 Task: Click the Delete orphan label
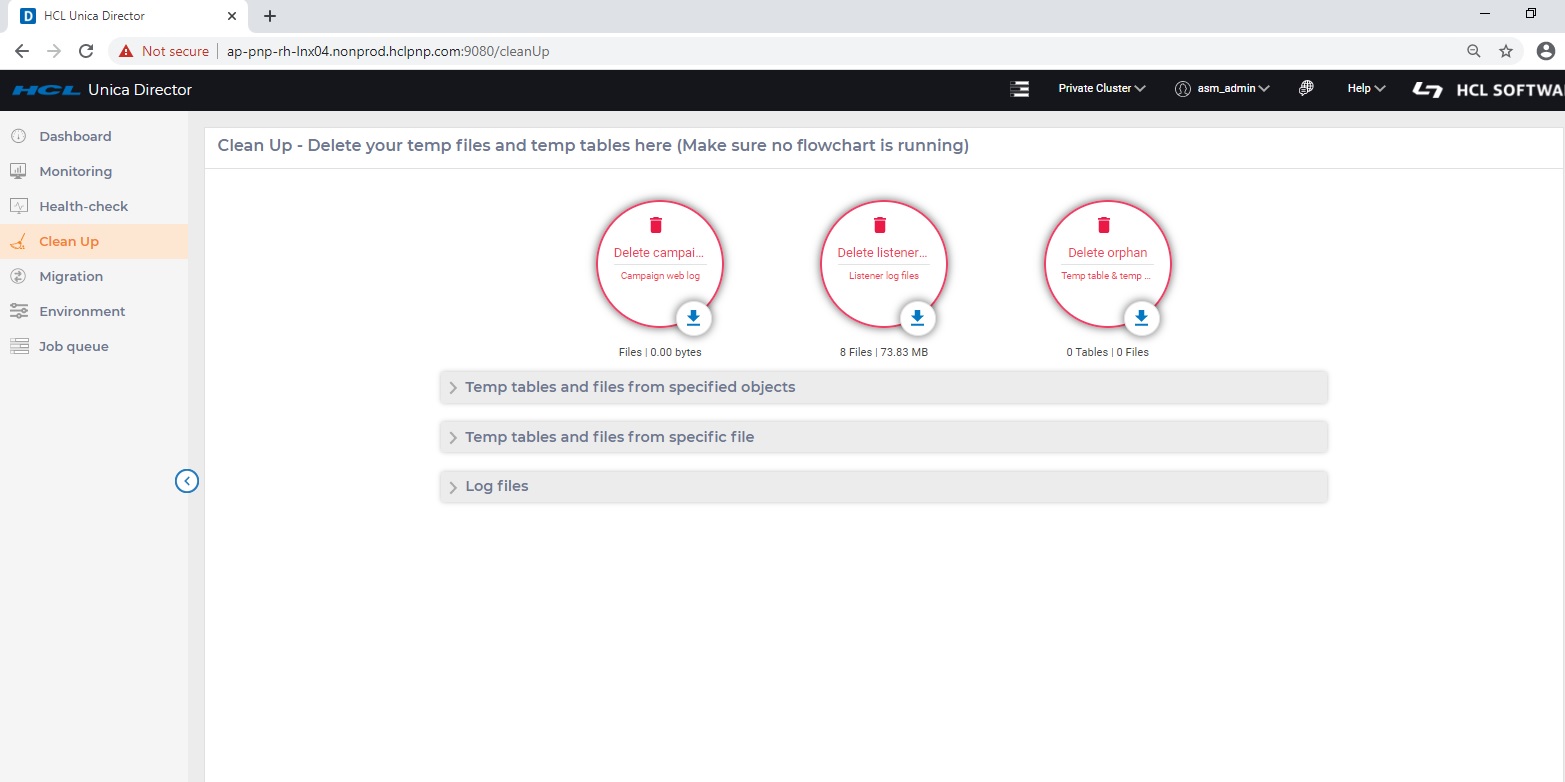coord(1107,253)
